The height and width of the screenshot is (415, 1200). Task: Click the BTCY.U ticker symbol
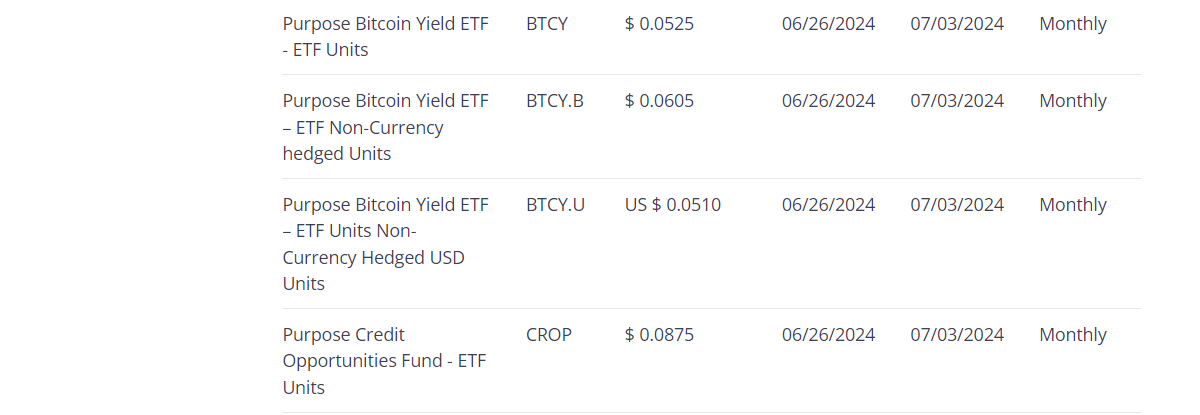(556, 205)
